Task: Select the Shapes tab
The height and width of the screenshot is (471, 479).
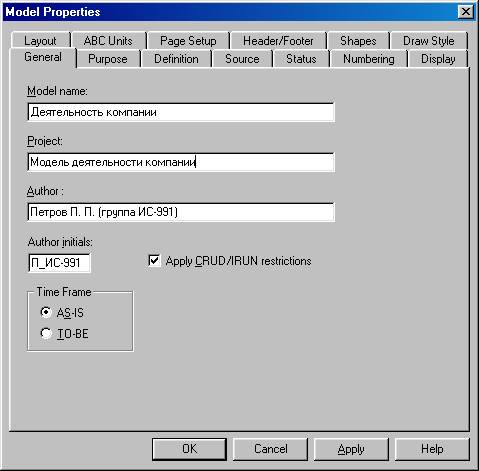Action: (x=358, y=41)
